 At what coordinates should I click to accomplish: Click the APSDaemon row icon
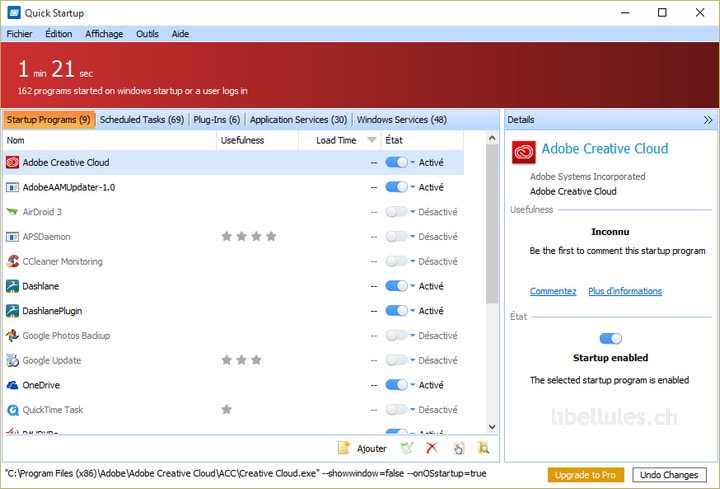tap(12, 236)
